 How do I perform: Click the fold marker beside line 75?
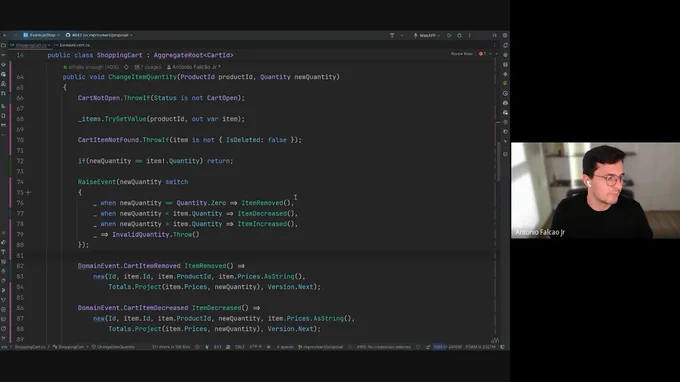click(x=29, y=192)
